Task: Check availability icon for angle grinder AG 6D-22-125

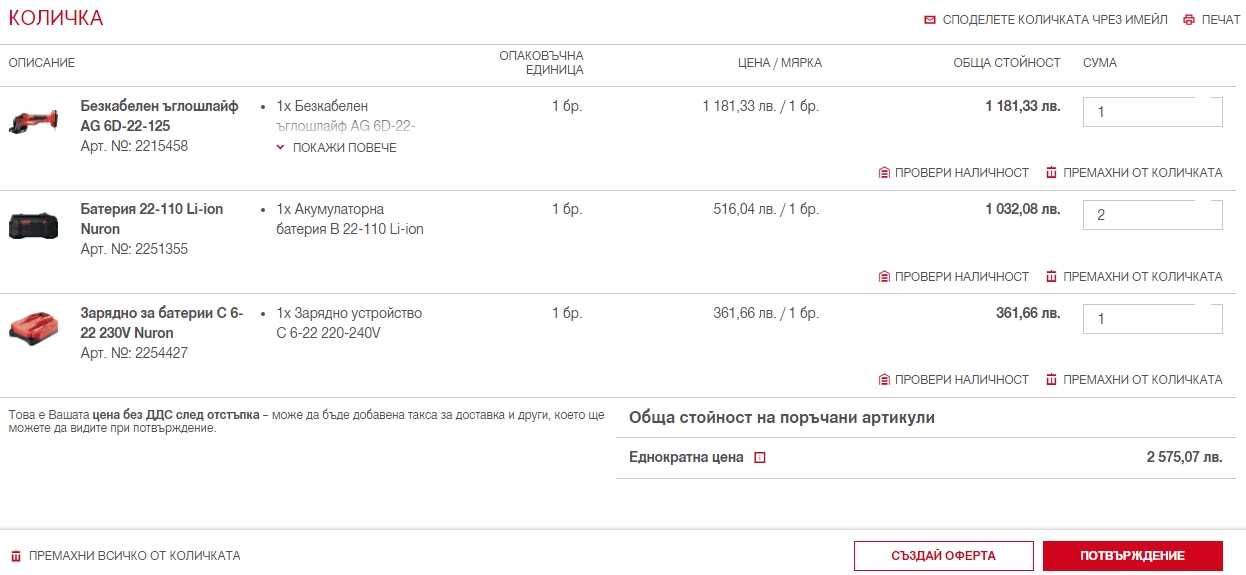Action: coord(884,173)
